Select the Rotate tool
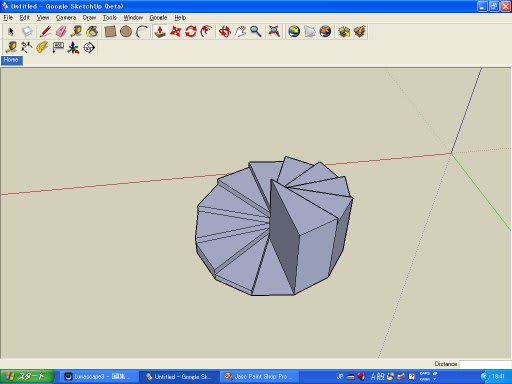Screen dimensions: 512x384 click(191, 32)
